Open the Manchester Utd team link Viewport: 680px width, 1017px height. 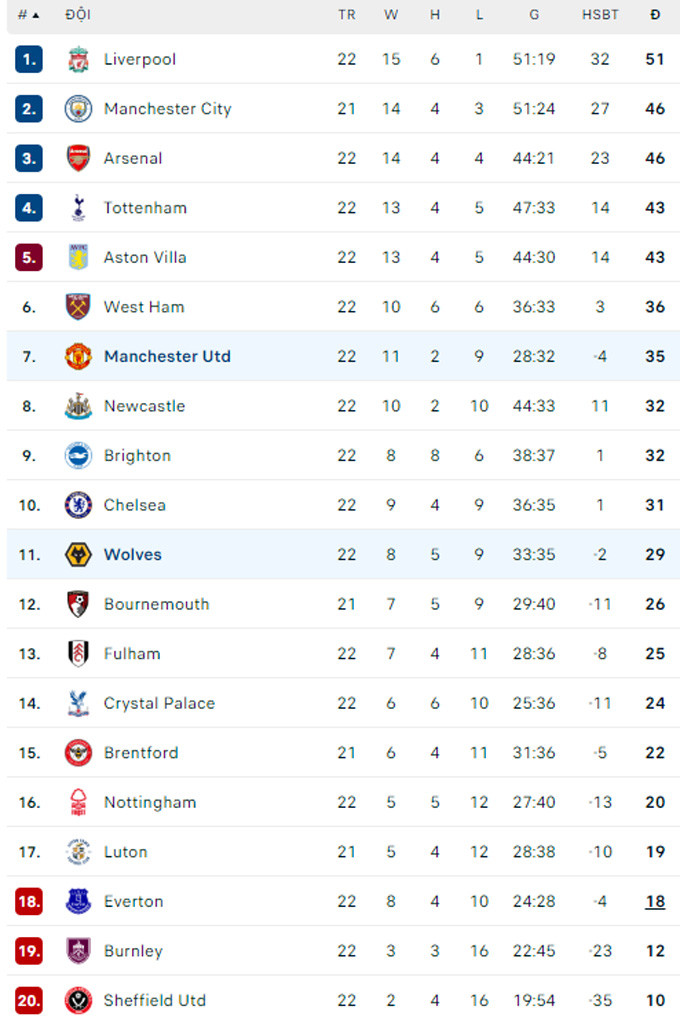click(x=167, y=357)
